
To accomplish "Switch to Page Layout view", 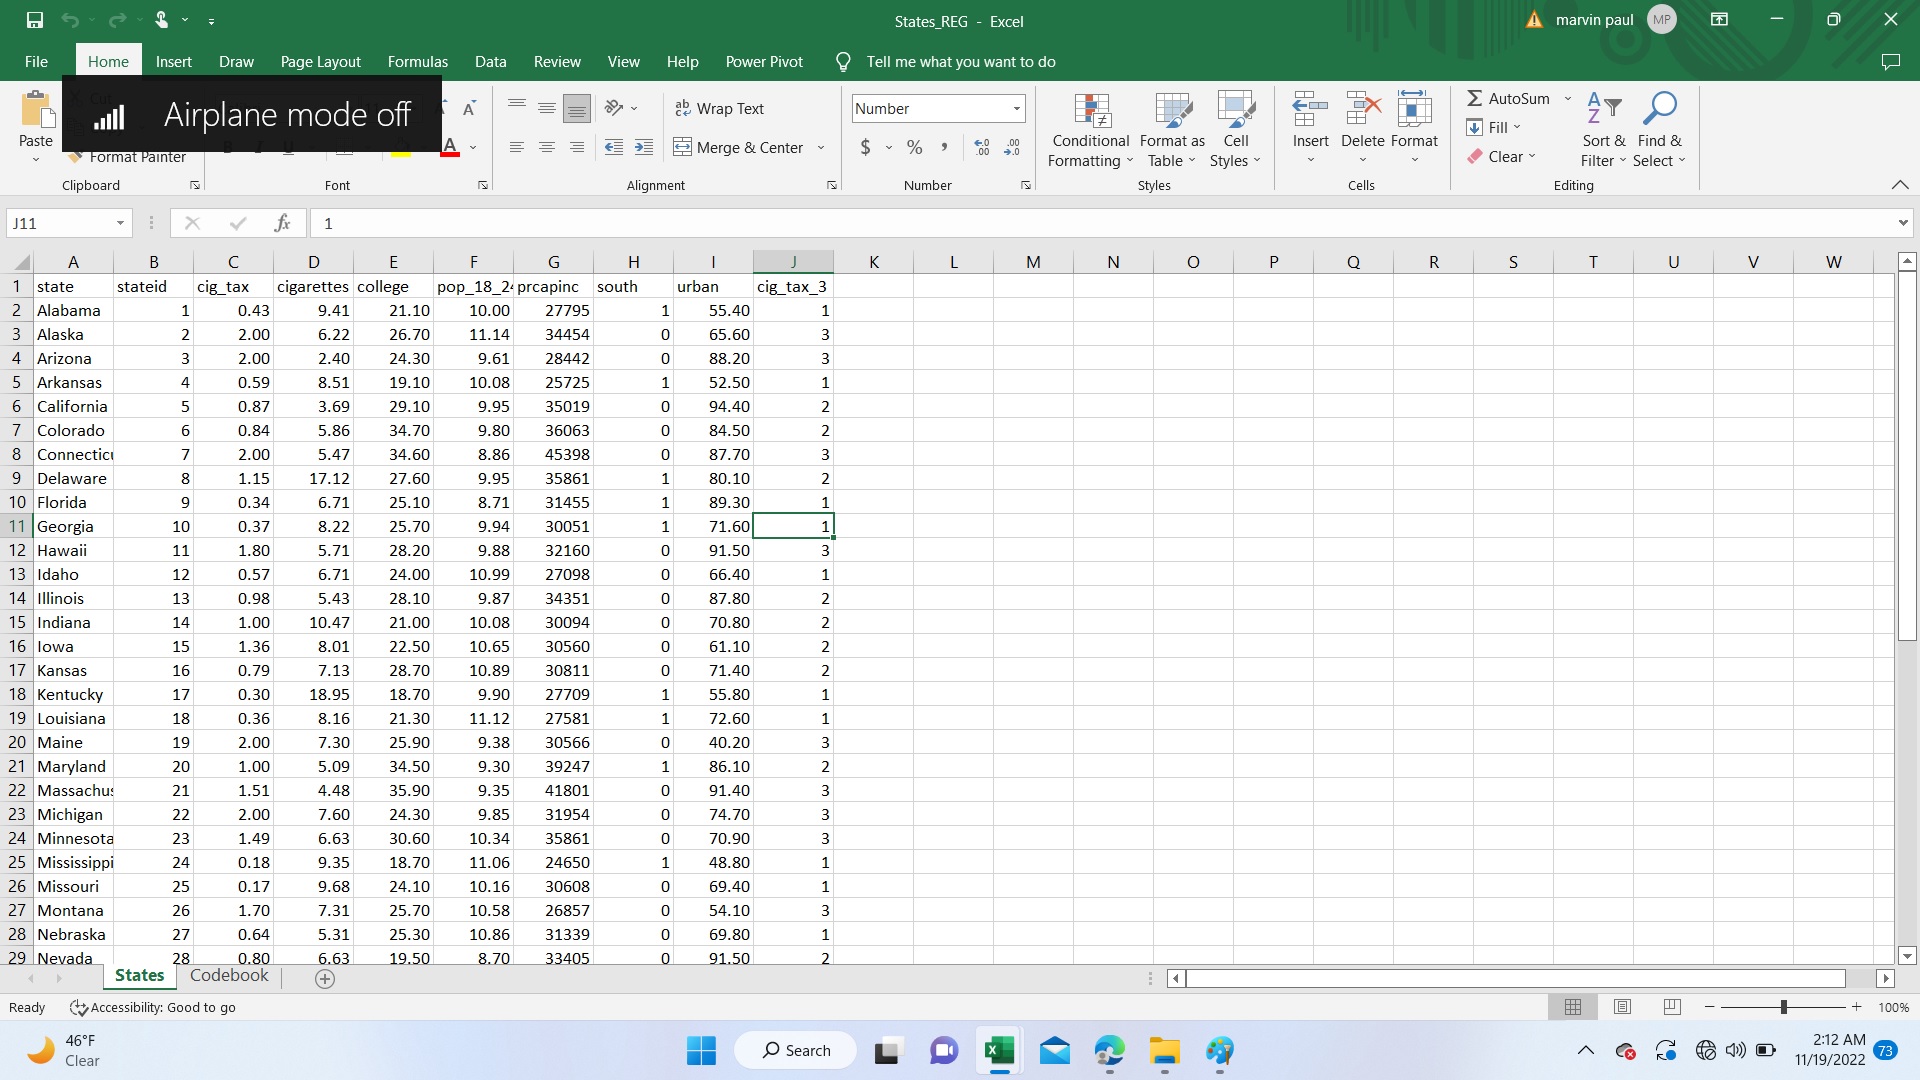I will (x=1622, y=1007).
